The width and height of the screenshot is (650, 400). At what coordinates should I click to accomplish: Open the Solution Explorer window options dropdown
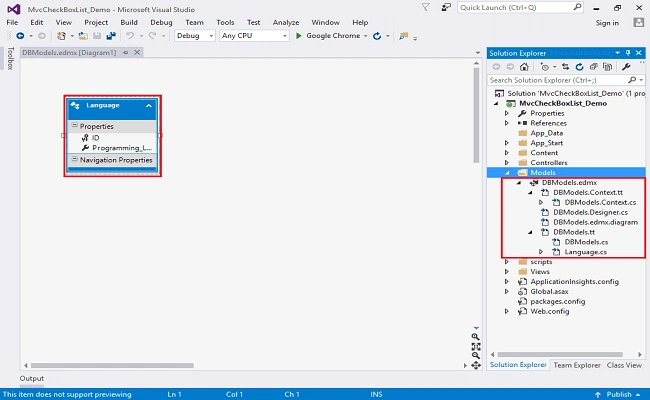618,53
